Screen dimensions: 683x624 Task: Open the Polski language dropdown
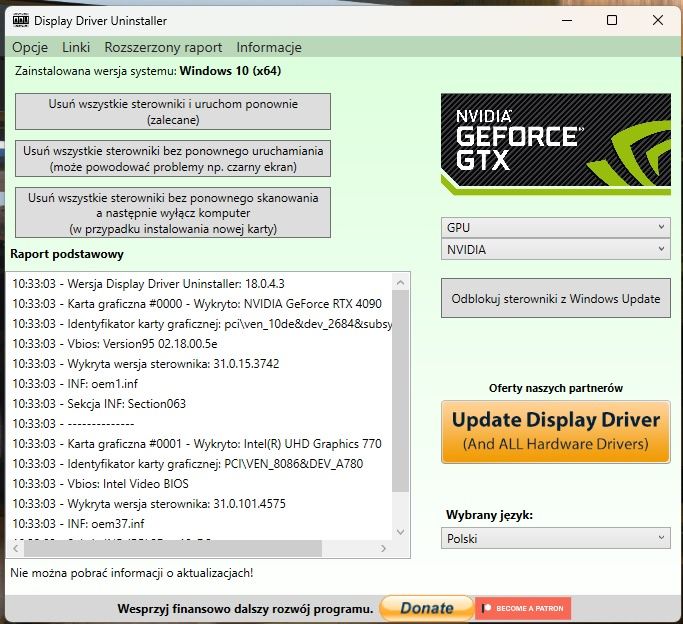pyautogui.click(x=555, y=539)
